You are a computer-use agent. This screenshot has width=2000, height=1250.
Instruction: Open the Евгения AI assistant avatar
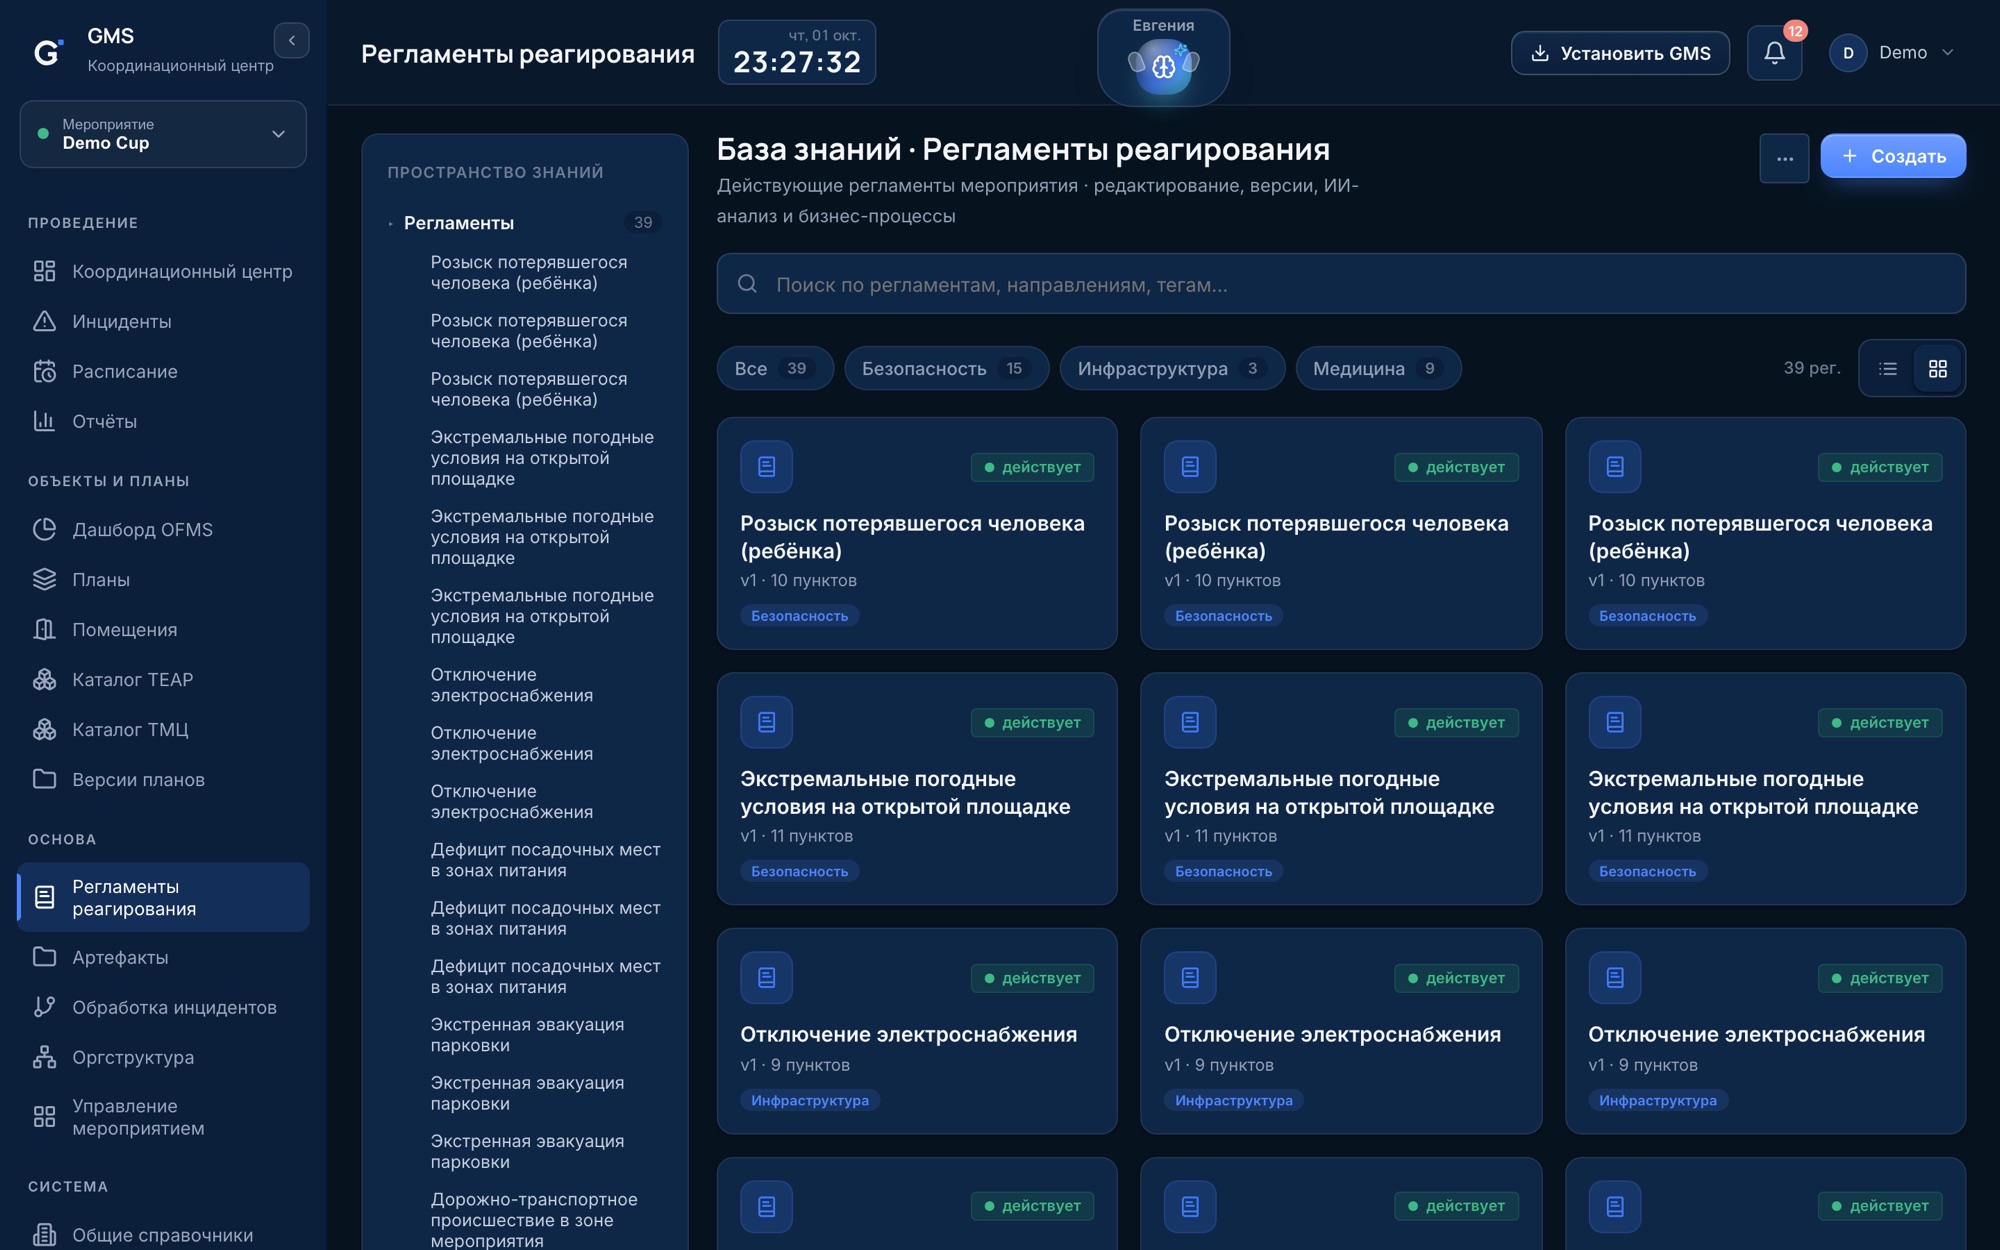1163,58
